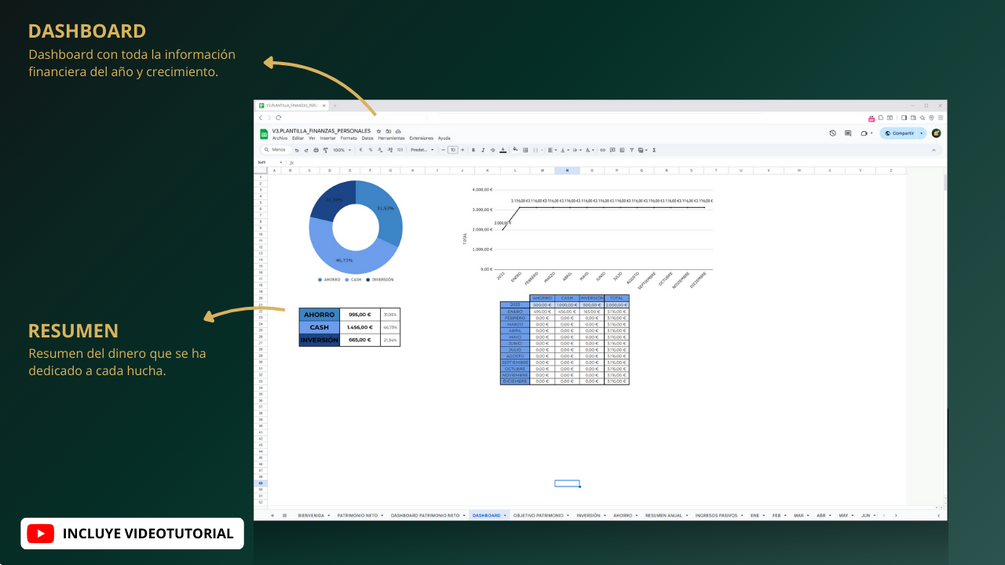Collapse the toolbar with the chevron
This screenshot has width=1005, height=565.
click(934, 150)
